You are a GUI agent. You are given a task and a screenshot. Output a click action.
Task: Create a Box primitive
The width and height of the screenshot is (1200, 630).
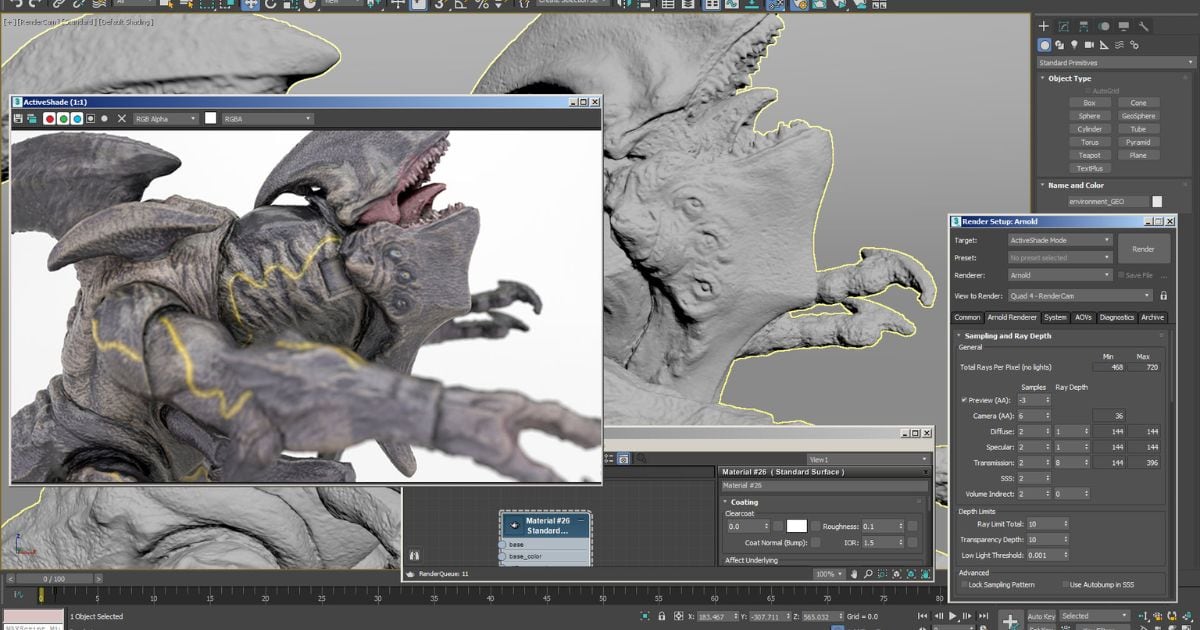pos(1090,103)
